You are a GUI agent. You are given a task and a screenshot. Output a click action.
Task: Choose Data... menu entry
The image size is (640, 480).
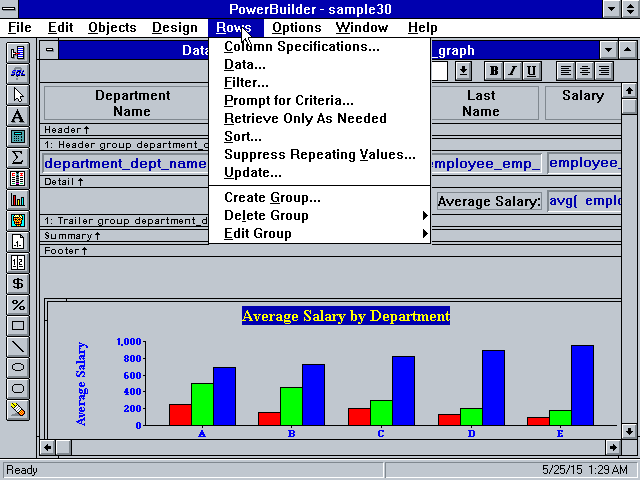(x=319, y=64)
